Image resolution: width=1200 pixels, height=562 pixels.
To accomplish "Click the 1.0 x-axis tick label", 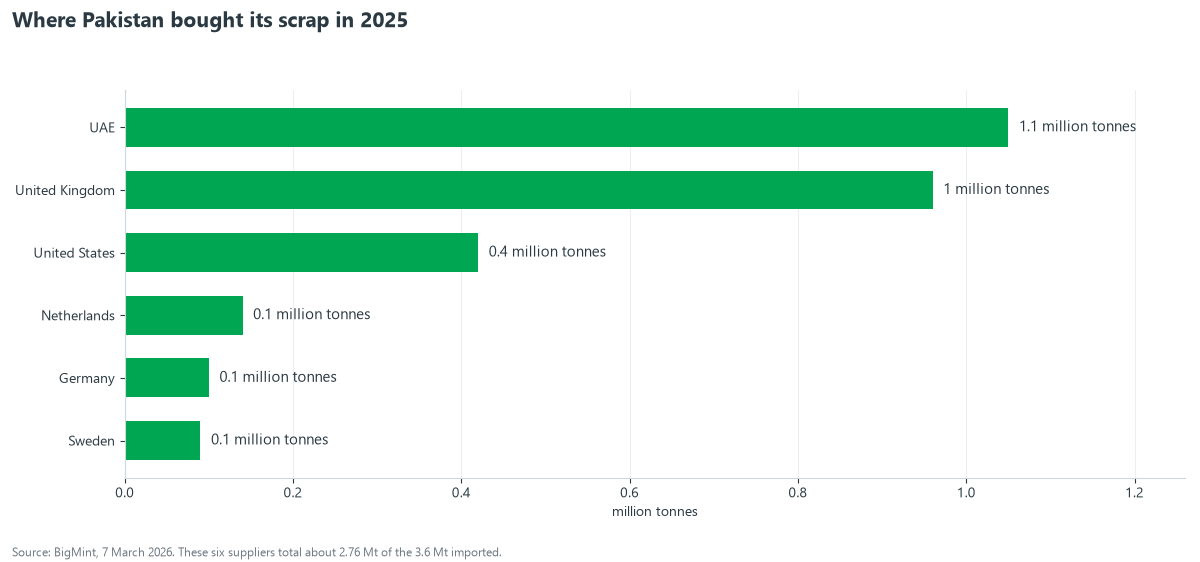I will pyautogui.click(x=966, y=493).
